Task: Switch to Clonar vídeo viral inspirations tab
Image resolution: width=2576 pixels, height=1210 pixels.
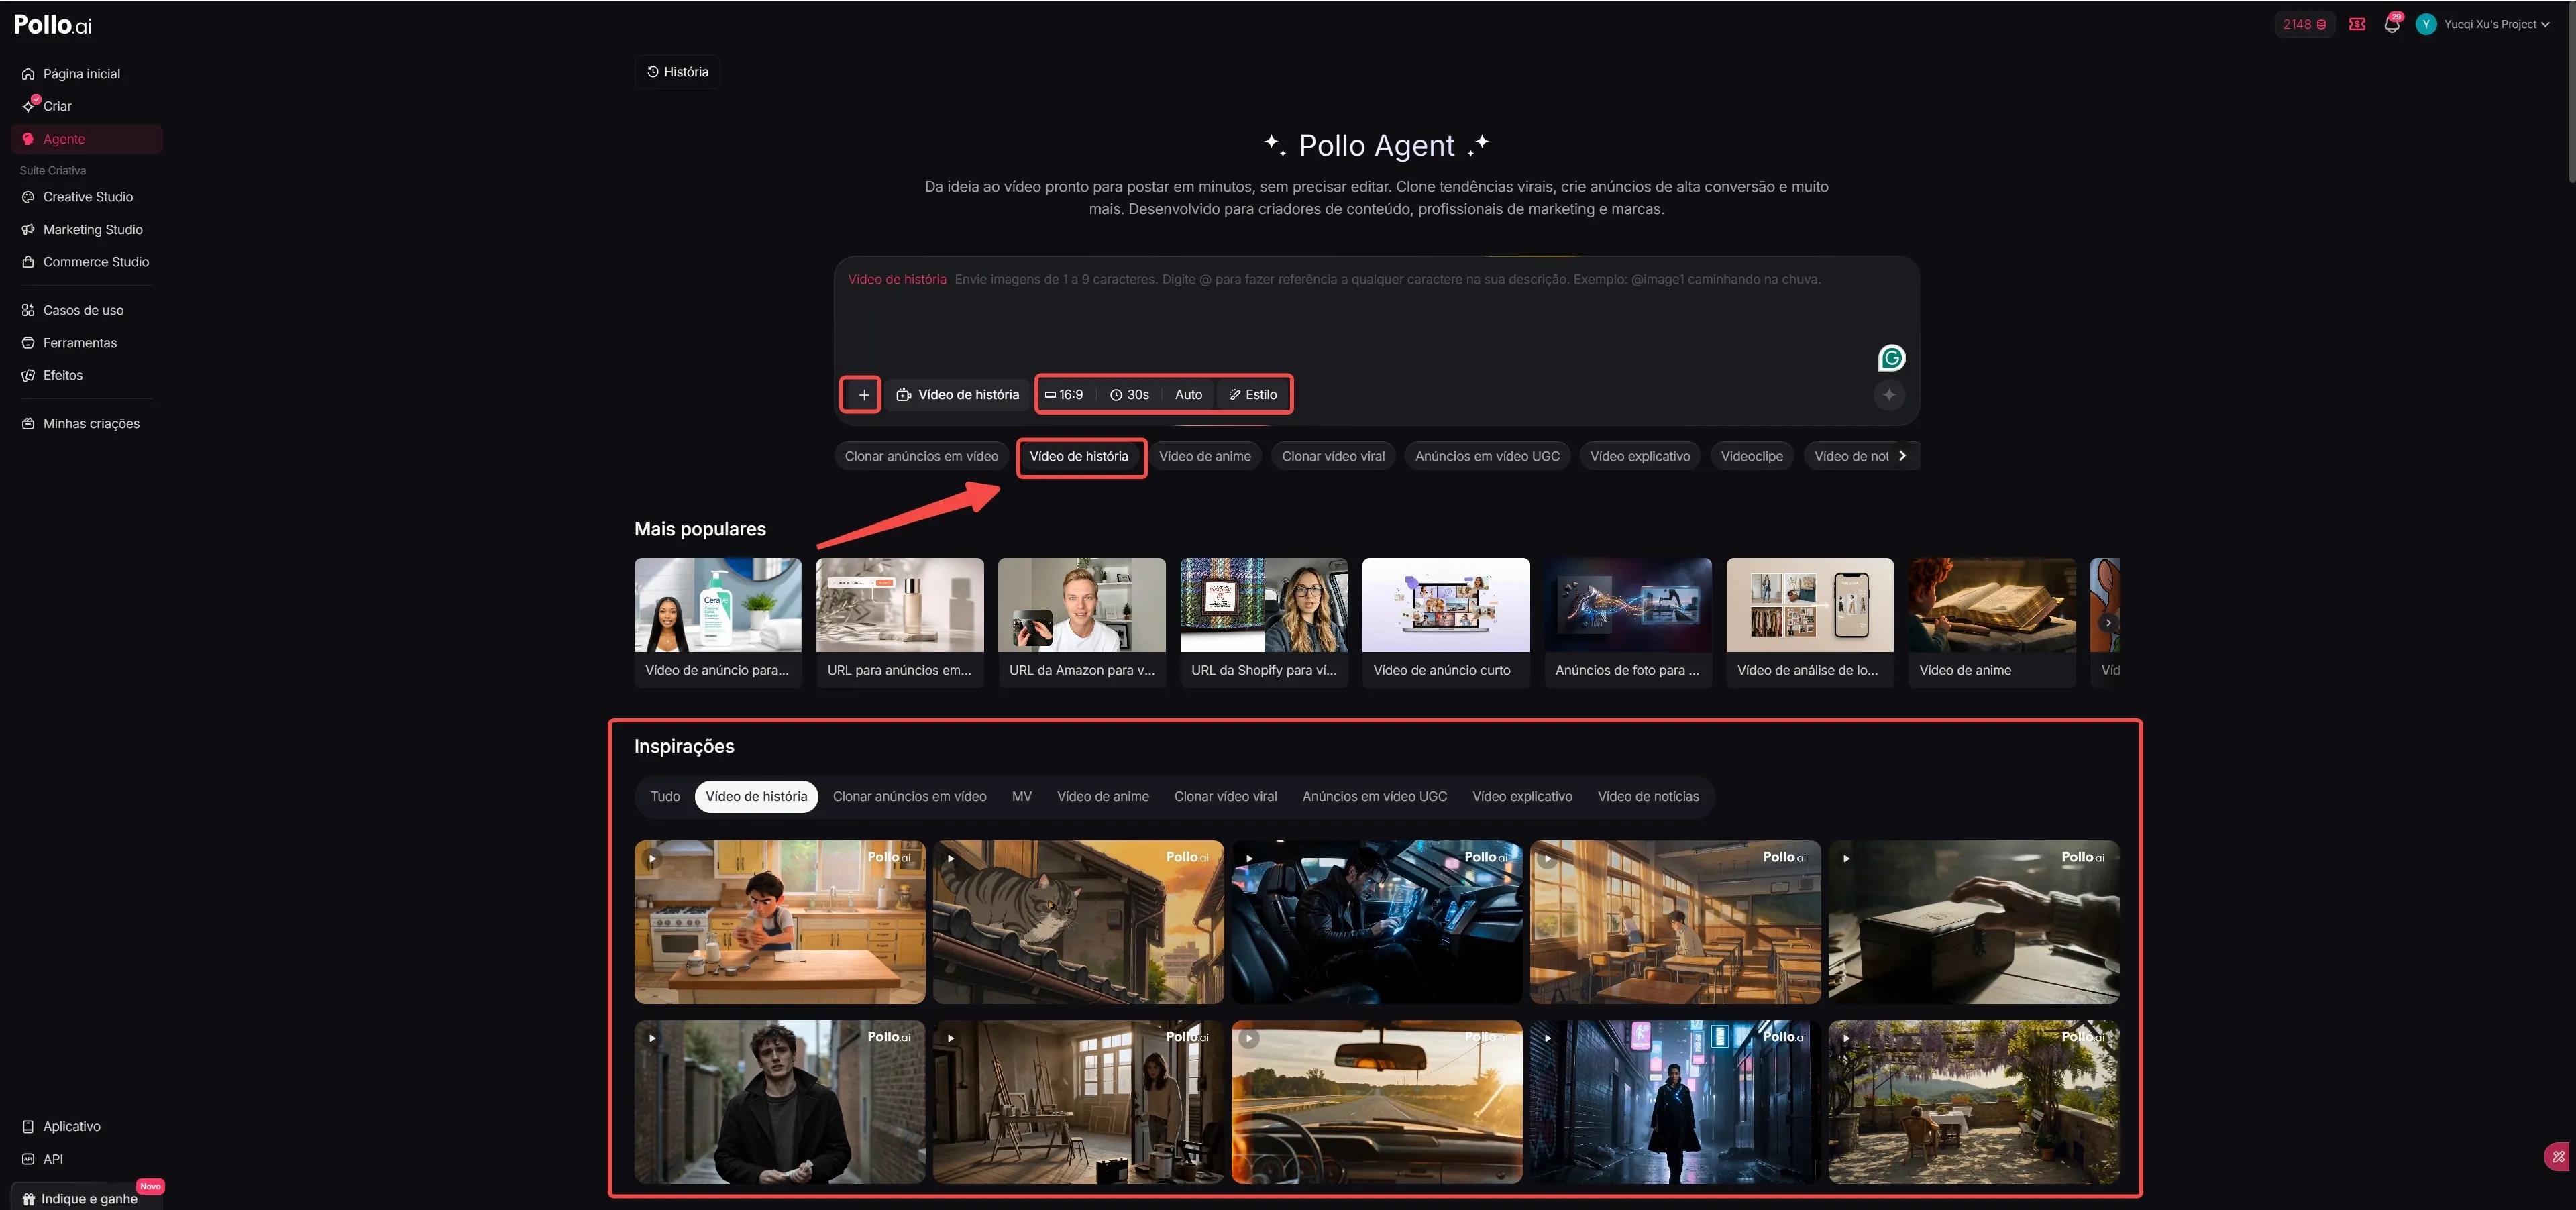Action: click(1225, 797)
